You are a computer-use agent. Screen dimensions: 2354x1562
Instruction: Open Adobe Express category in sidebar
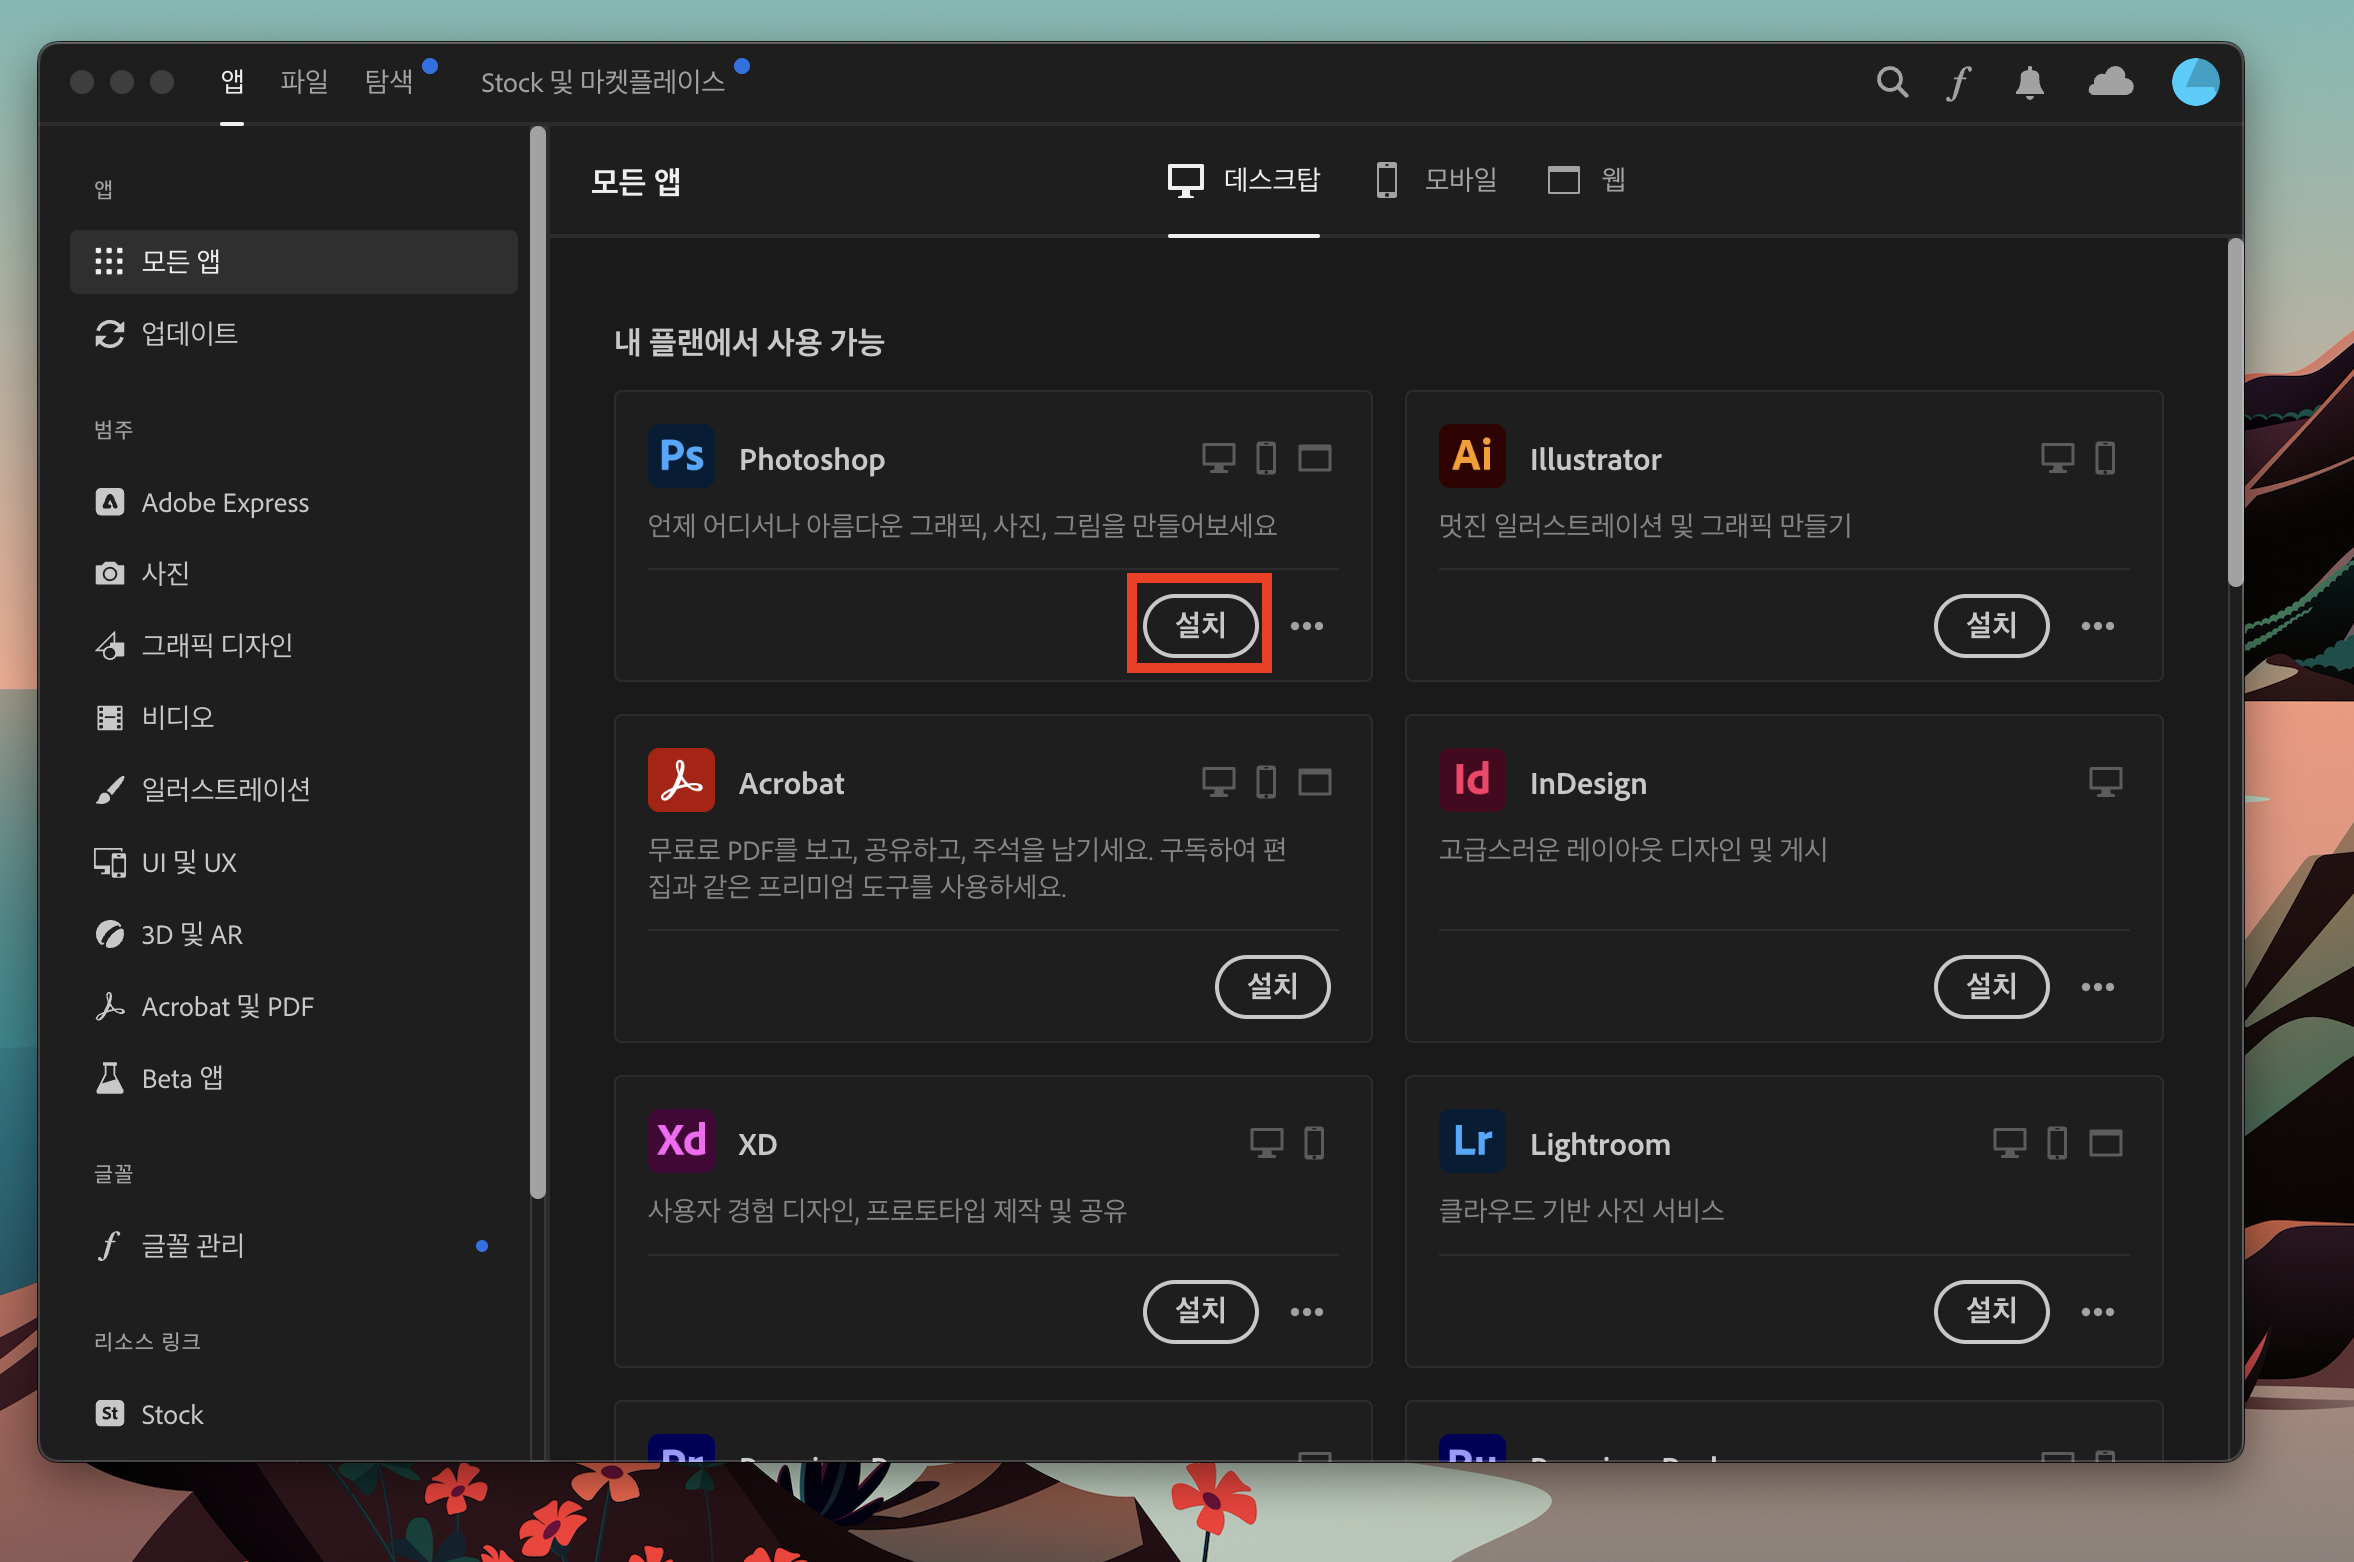point(224,502)
